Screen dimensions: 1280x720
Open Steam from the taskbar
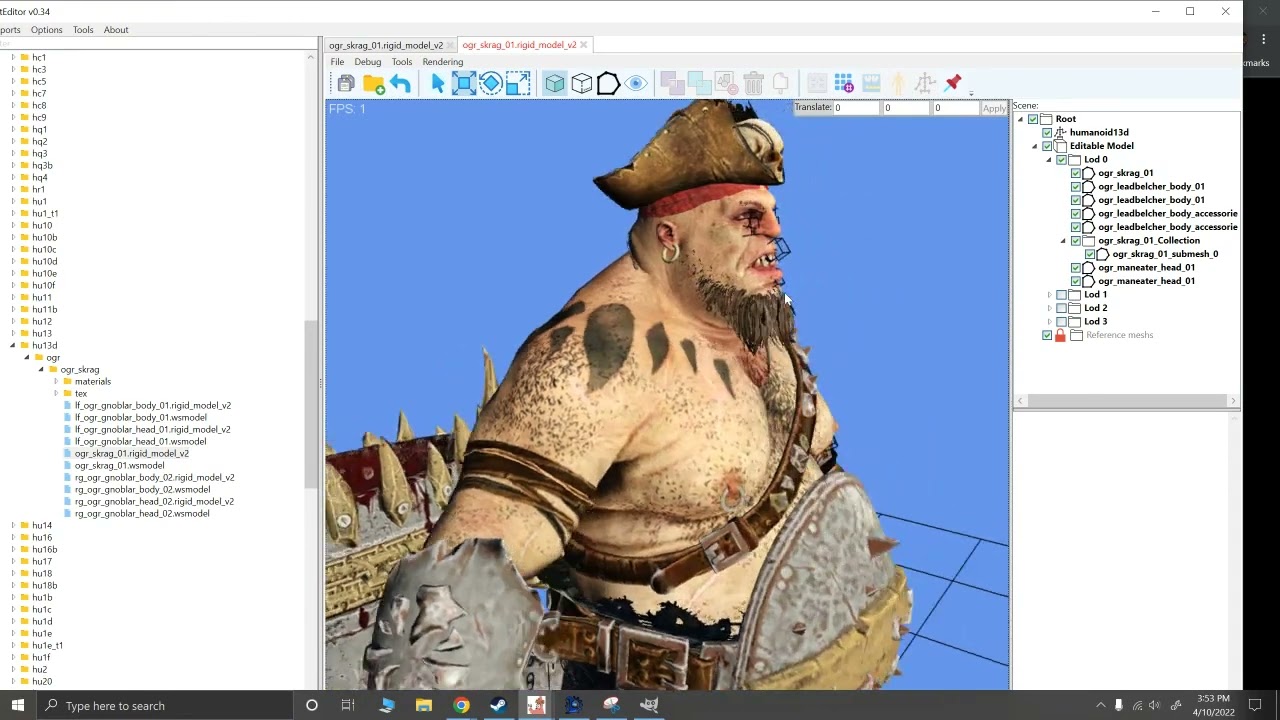click(x=498, y=705)
